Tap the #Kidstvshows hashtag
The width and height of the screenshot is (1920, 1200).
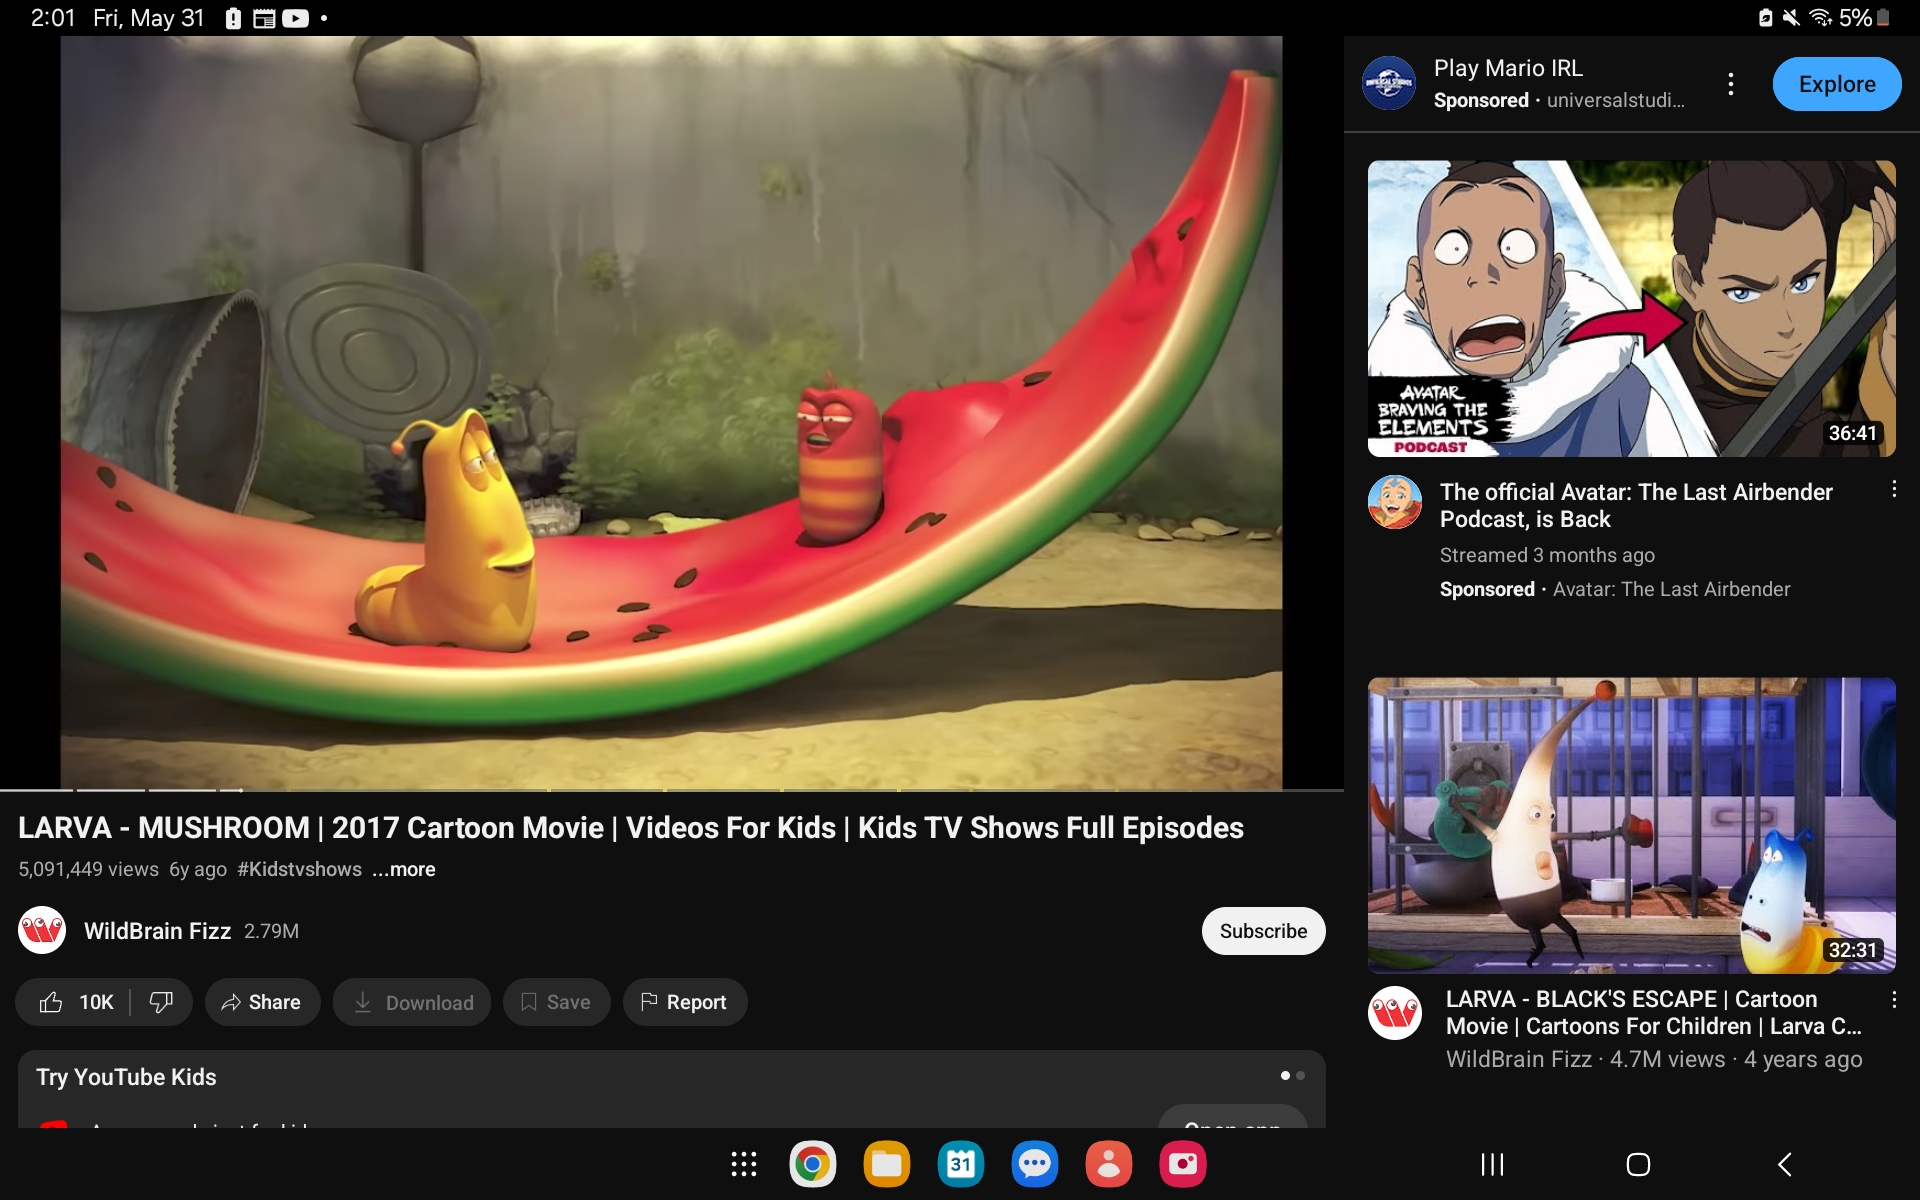[299, 869]
